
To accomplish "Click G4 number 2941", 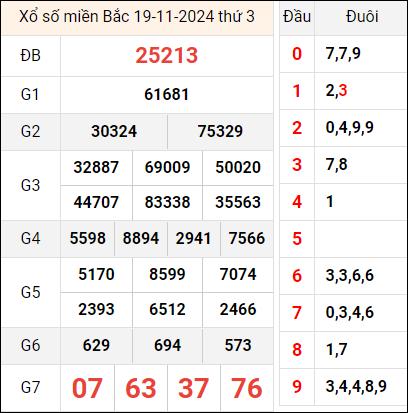I will pos(193,238).
